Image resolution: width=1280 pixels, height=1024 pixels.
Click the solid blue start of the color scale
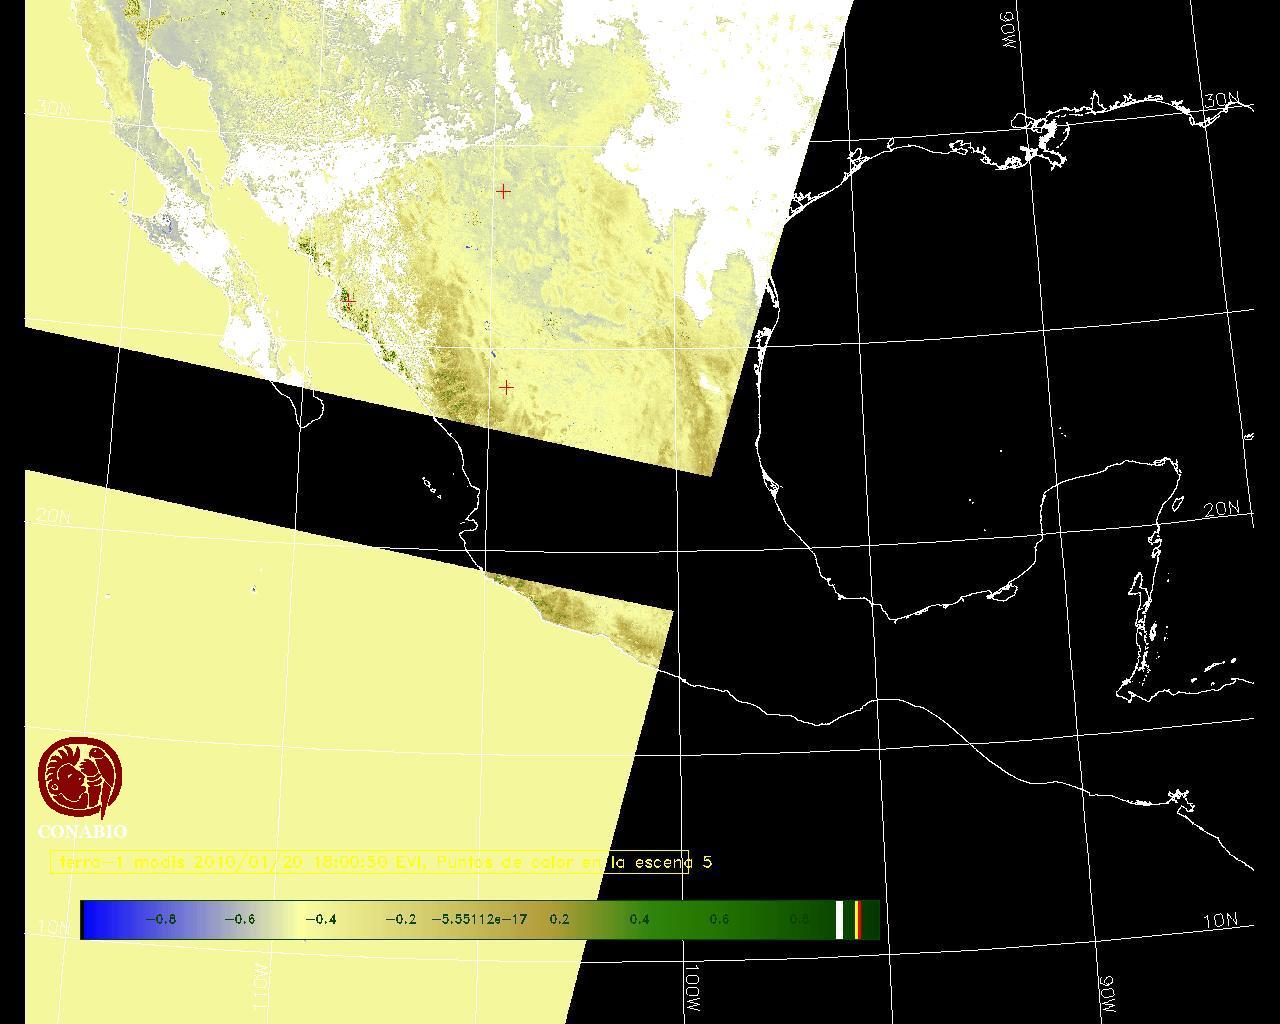tap(95, 919)
